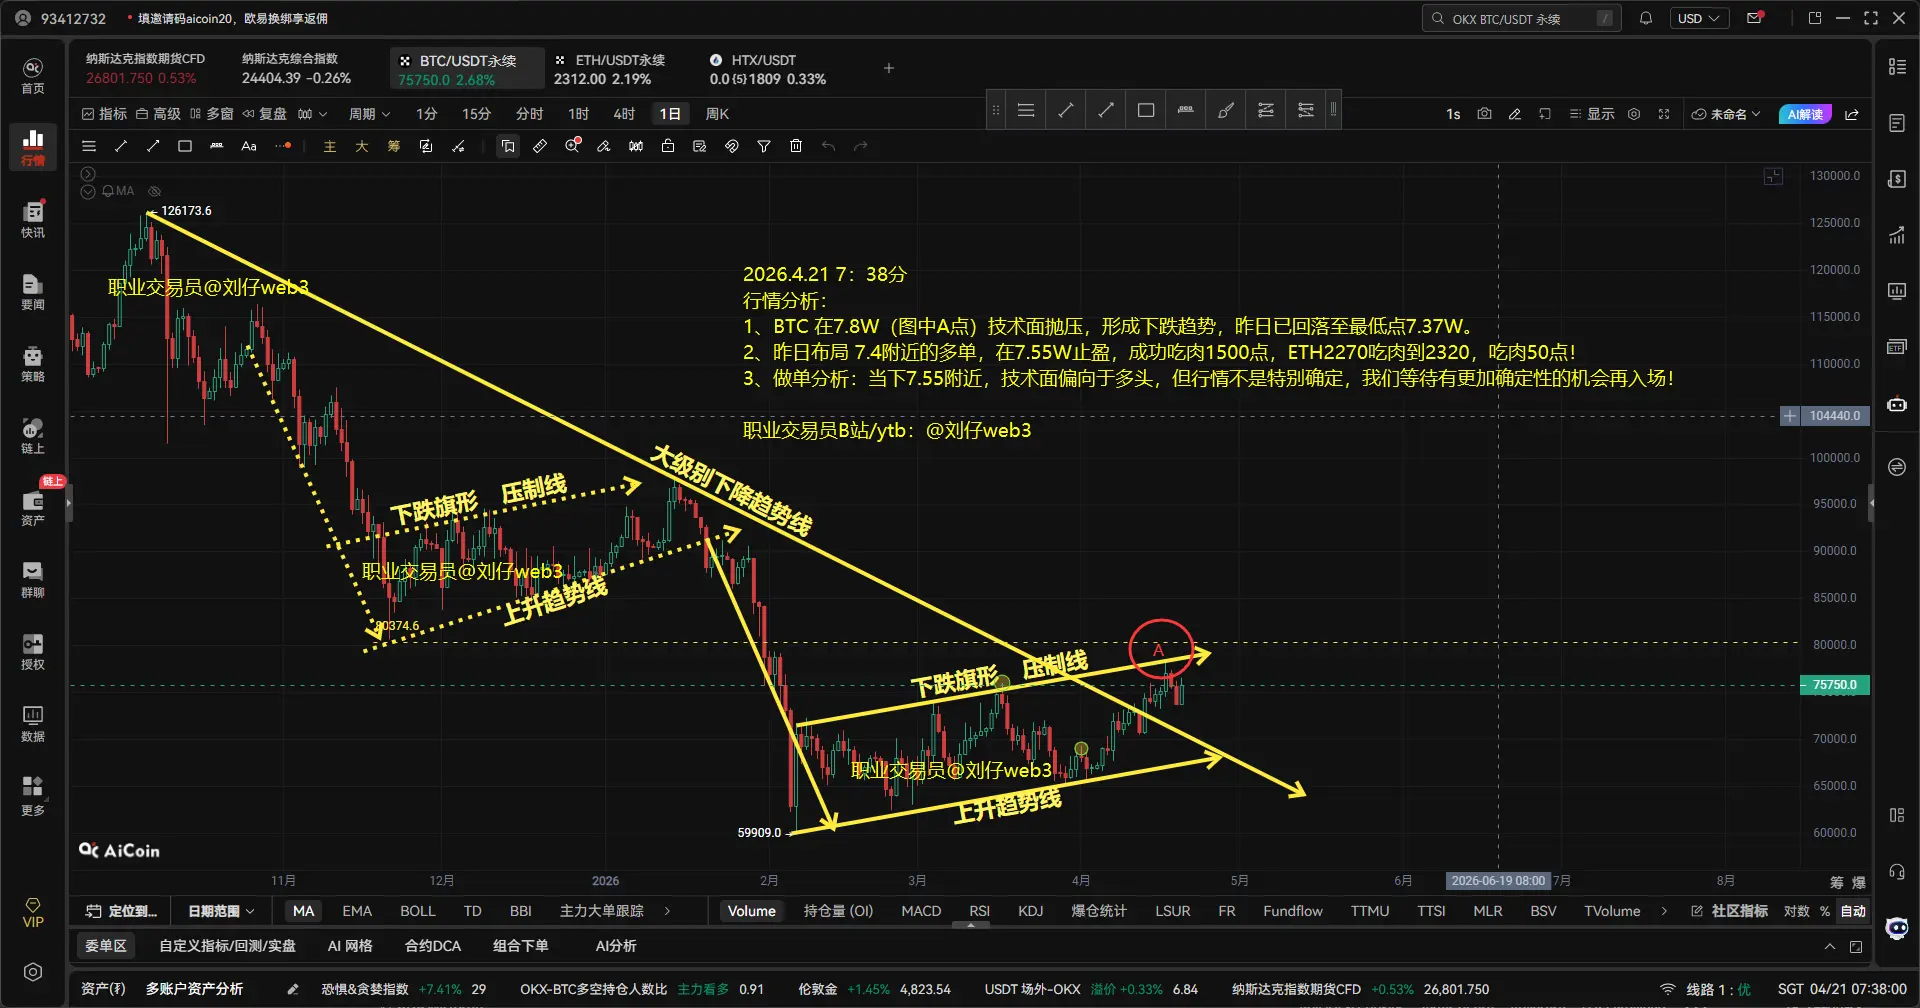Click the redo arrow icon

(x=860, y=146)
